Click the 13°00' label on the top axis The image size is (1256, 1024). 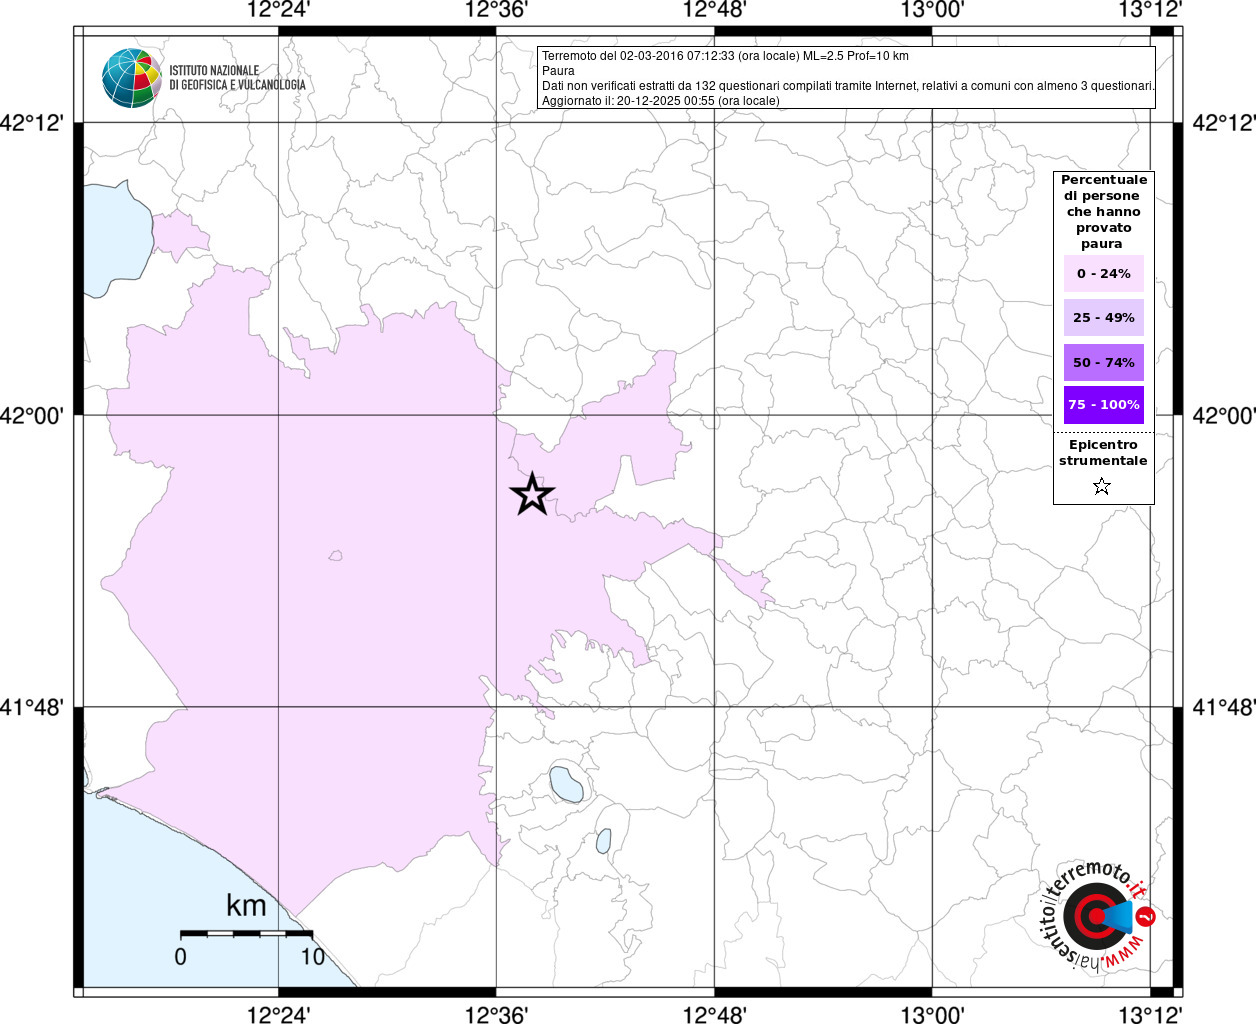coord(932,11)
